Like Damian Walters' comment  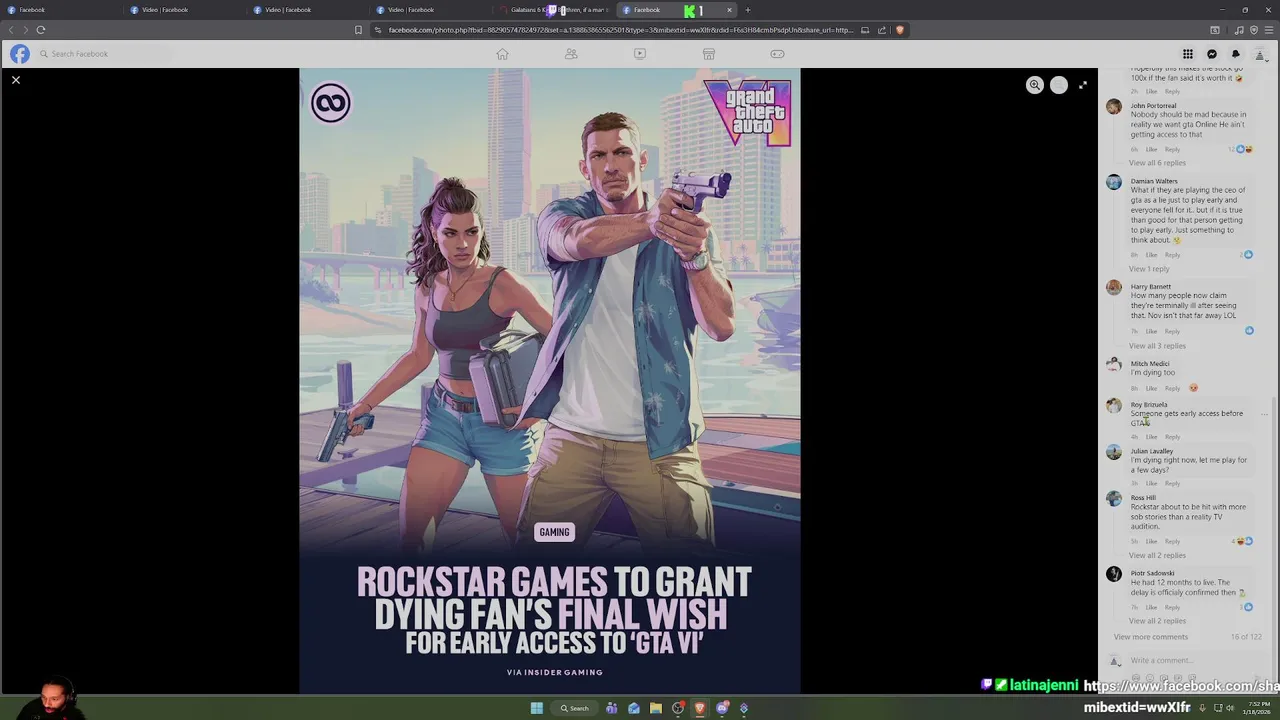[x=1151, y=255]
